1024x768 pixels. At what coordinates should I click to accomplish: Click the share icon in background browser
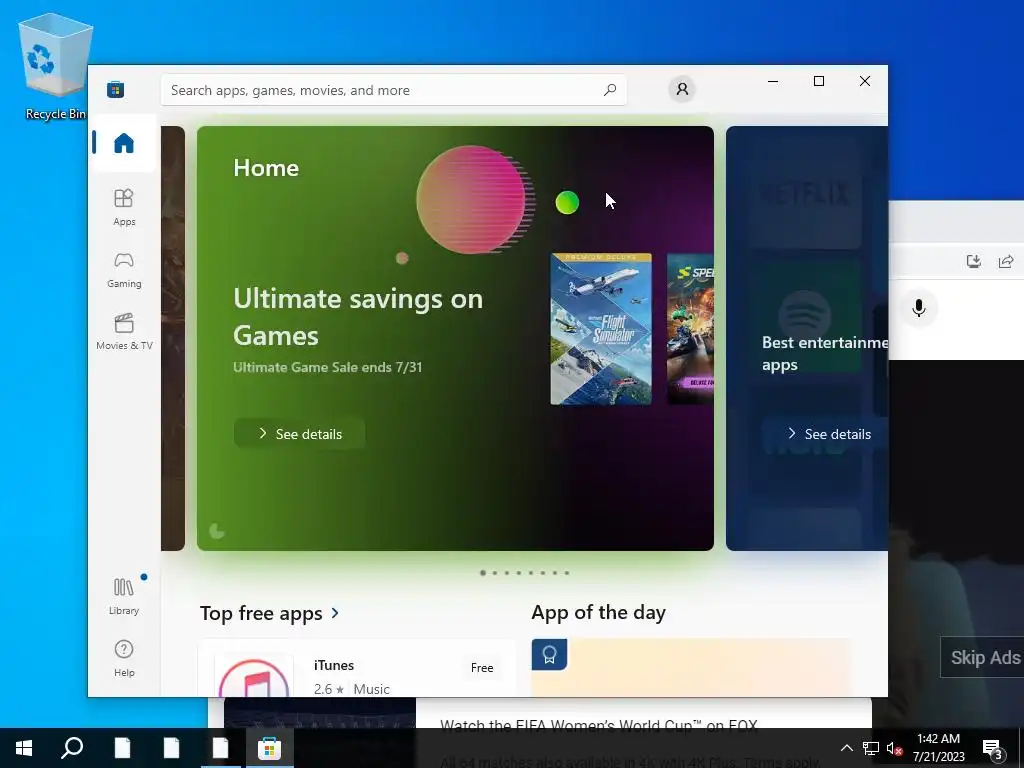point(1006,261)
